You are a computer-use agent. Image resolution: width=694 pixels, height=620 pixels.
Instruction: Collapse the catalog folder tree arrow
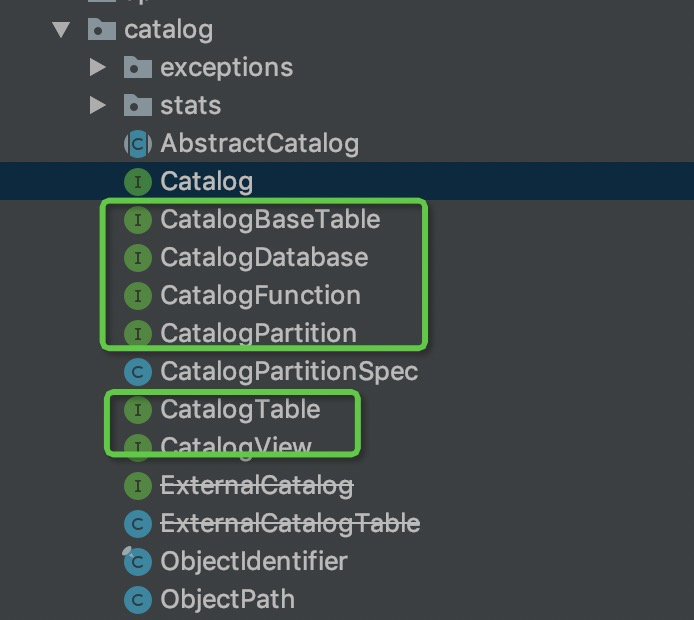63,30
